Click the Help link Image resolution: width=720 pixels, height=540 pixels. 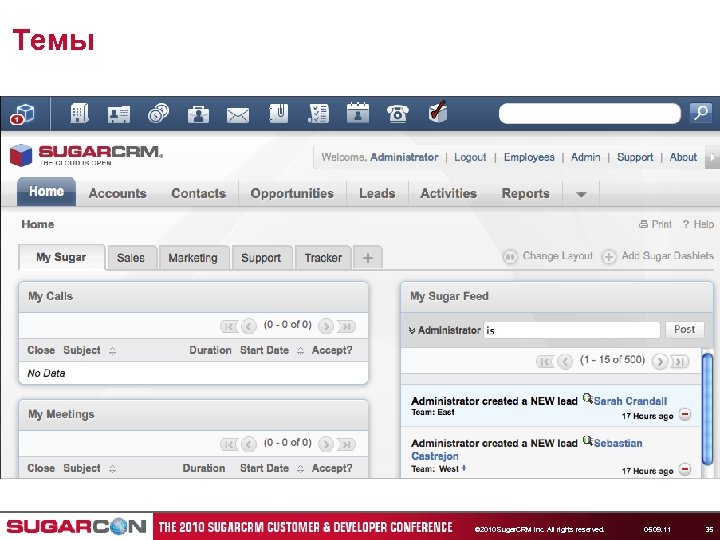point(698,224)
